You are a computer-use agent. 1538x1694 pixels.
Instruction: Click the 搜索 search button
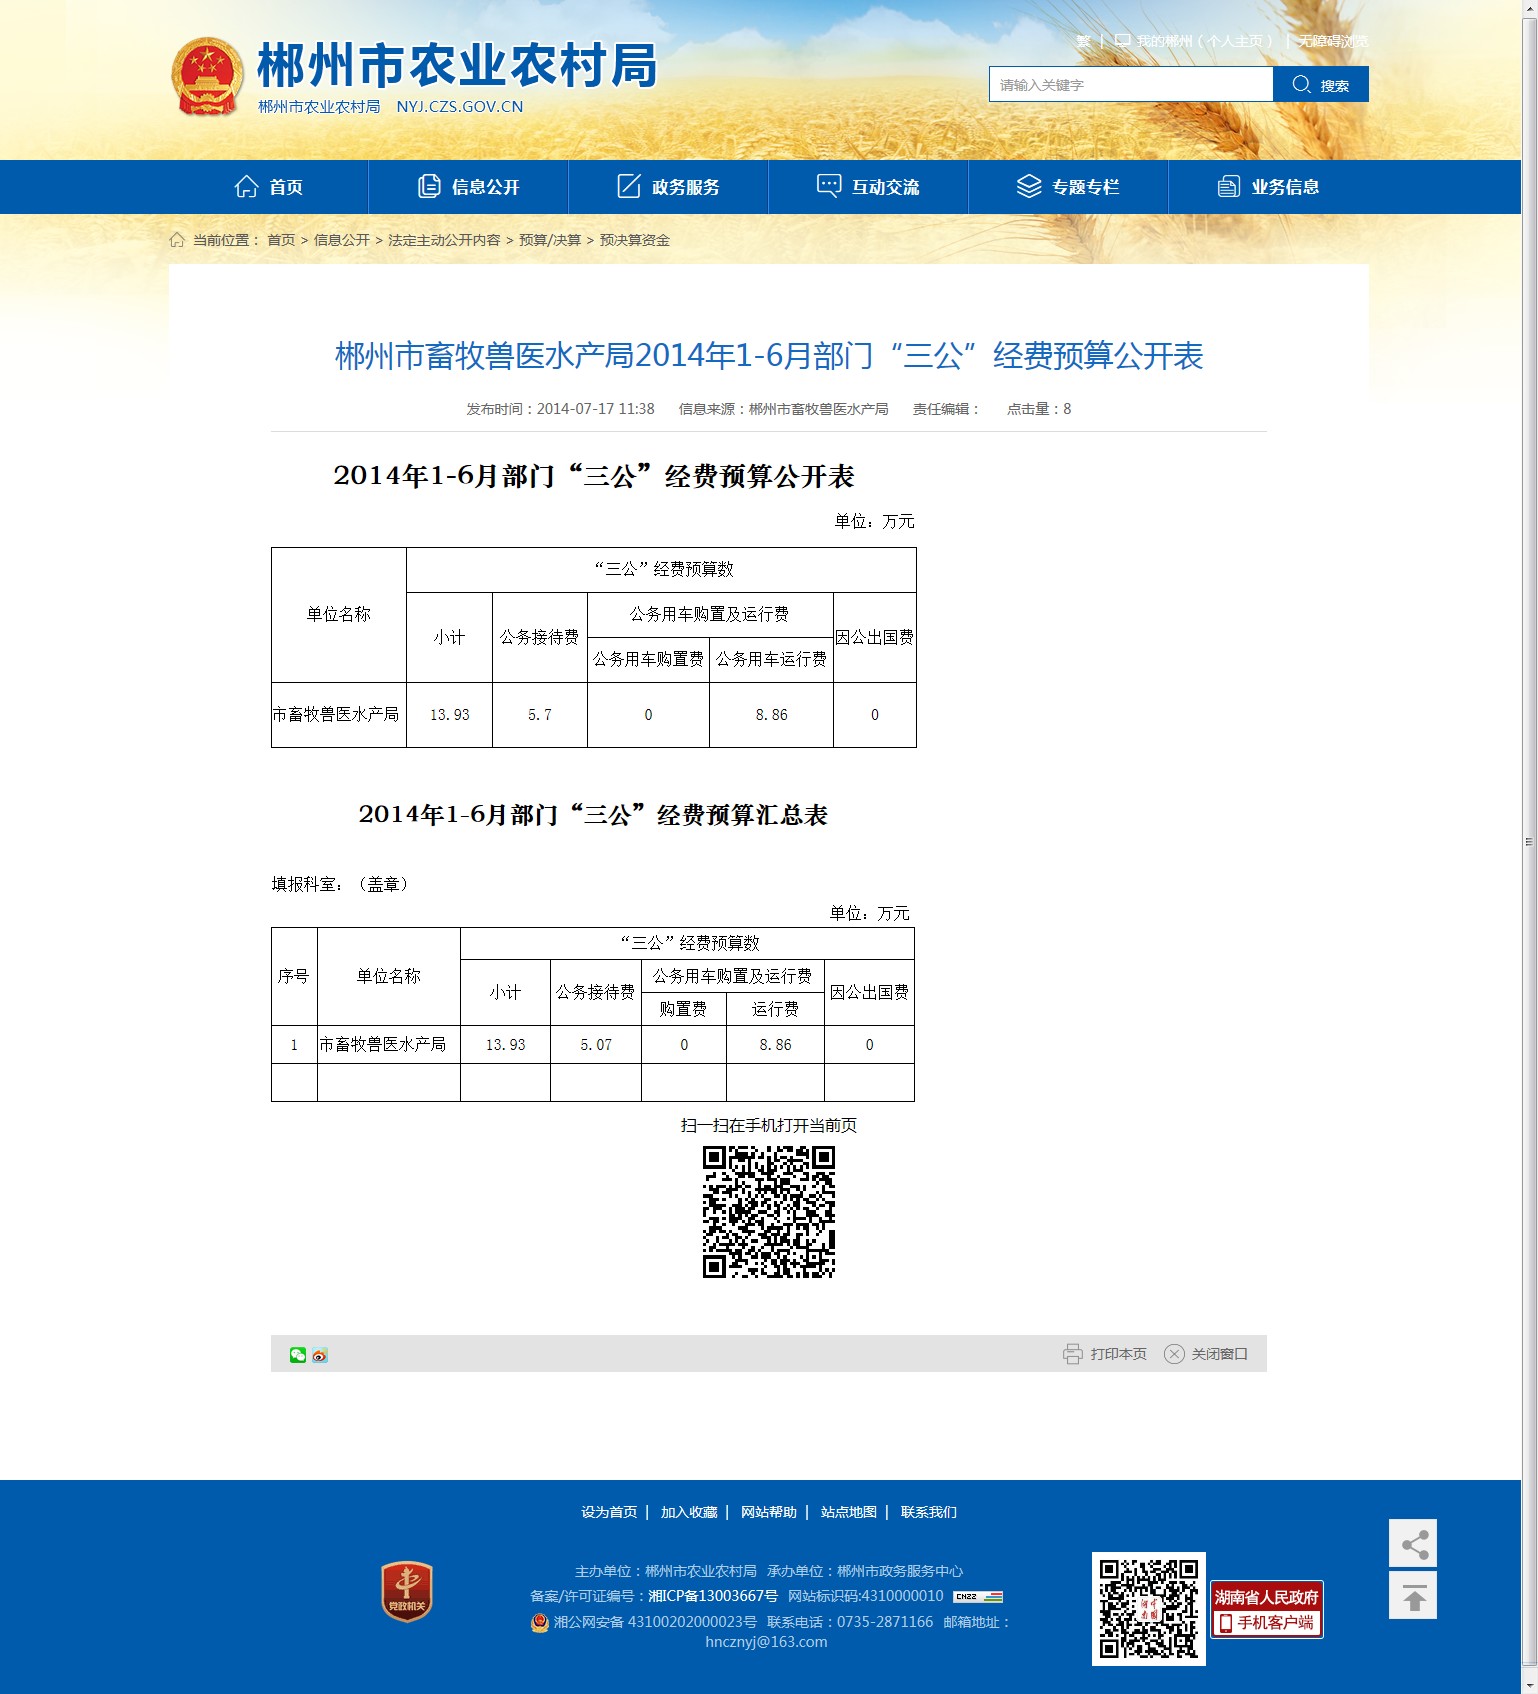click(x=1321, y=84)
